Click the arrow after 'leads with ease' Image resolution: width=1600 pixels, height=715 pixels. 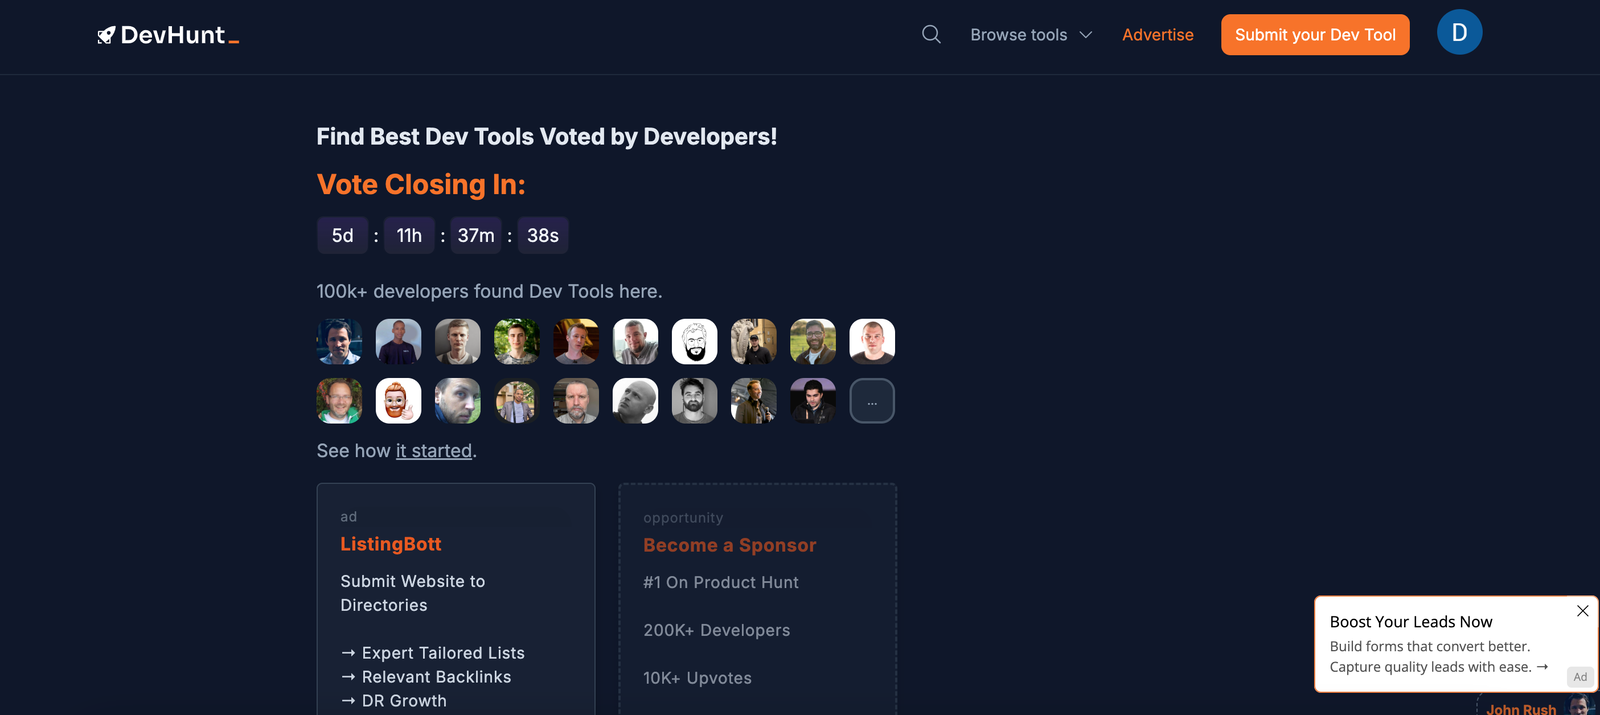click(1542, 667)
